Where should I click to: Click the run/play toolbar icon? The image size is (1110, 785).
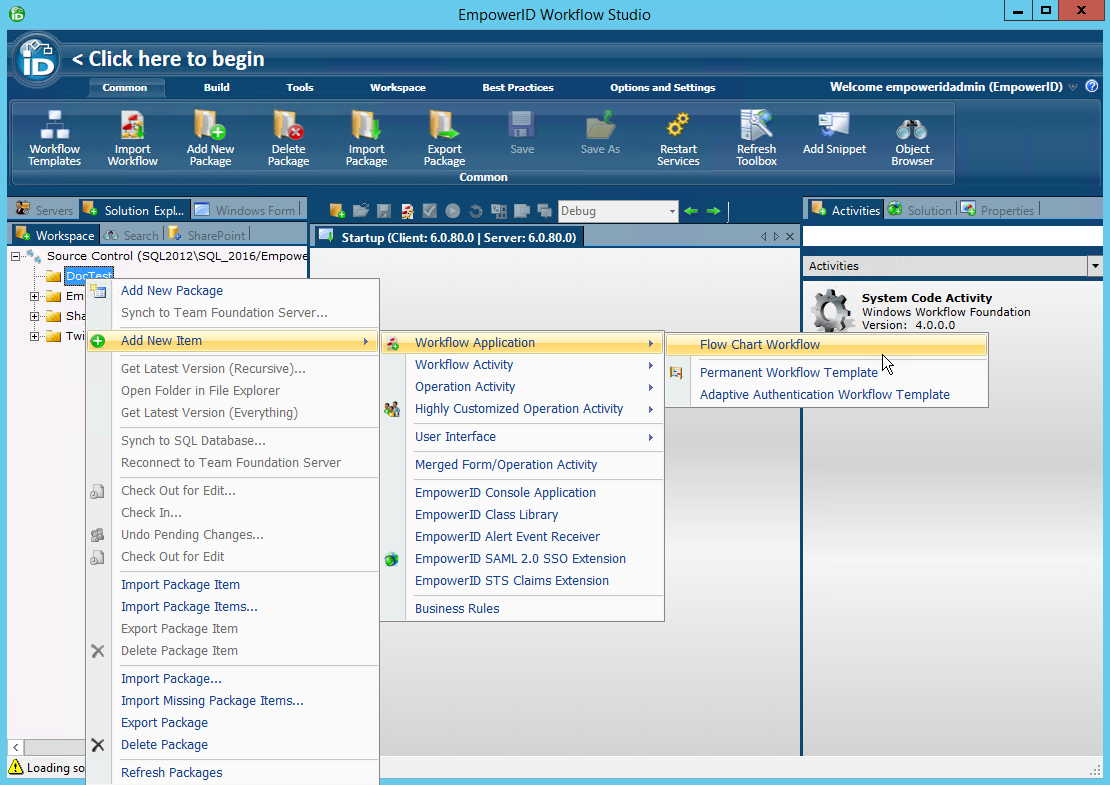452,211
